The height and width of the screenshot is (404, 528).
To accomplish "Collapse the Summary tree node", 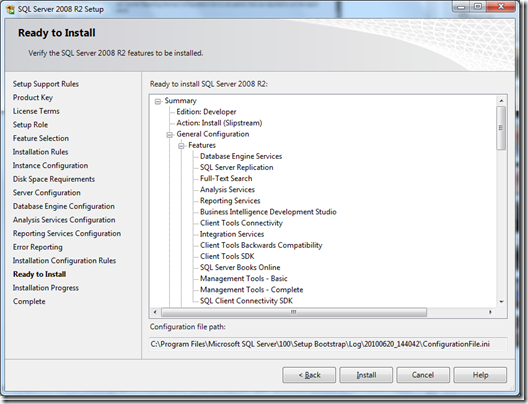I will 158,101.
